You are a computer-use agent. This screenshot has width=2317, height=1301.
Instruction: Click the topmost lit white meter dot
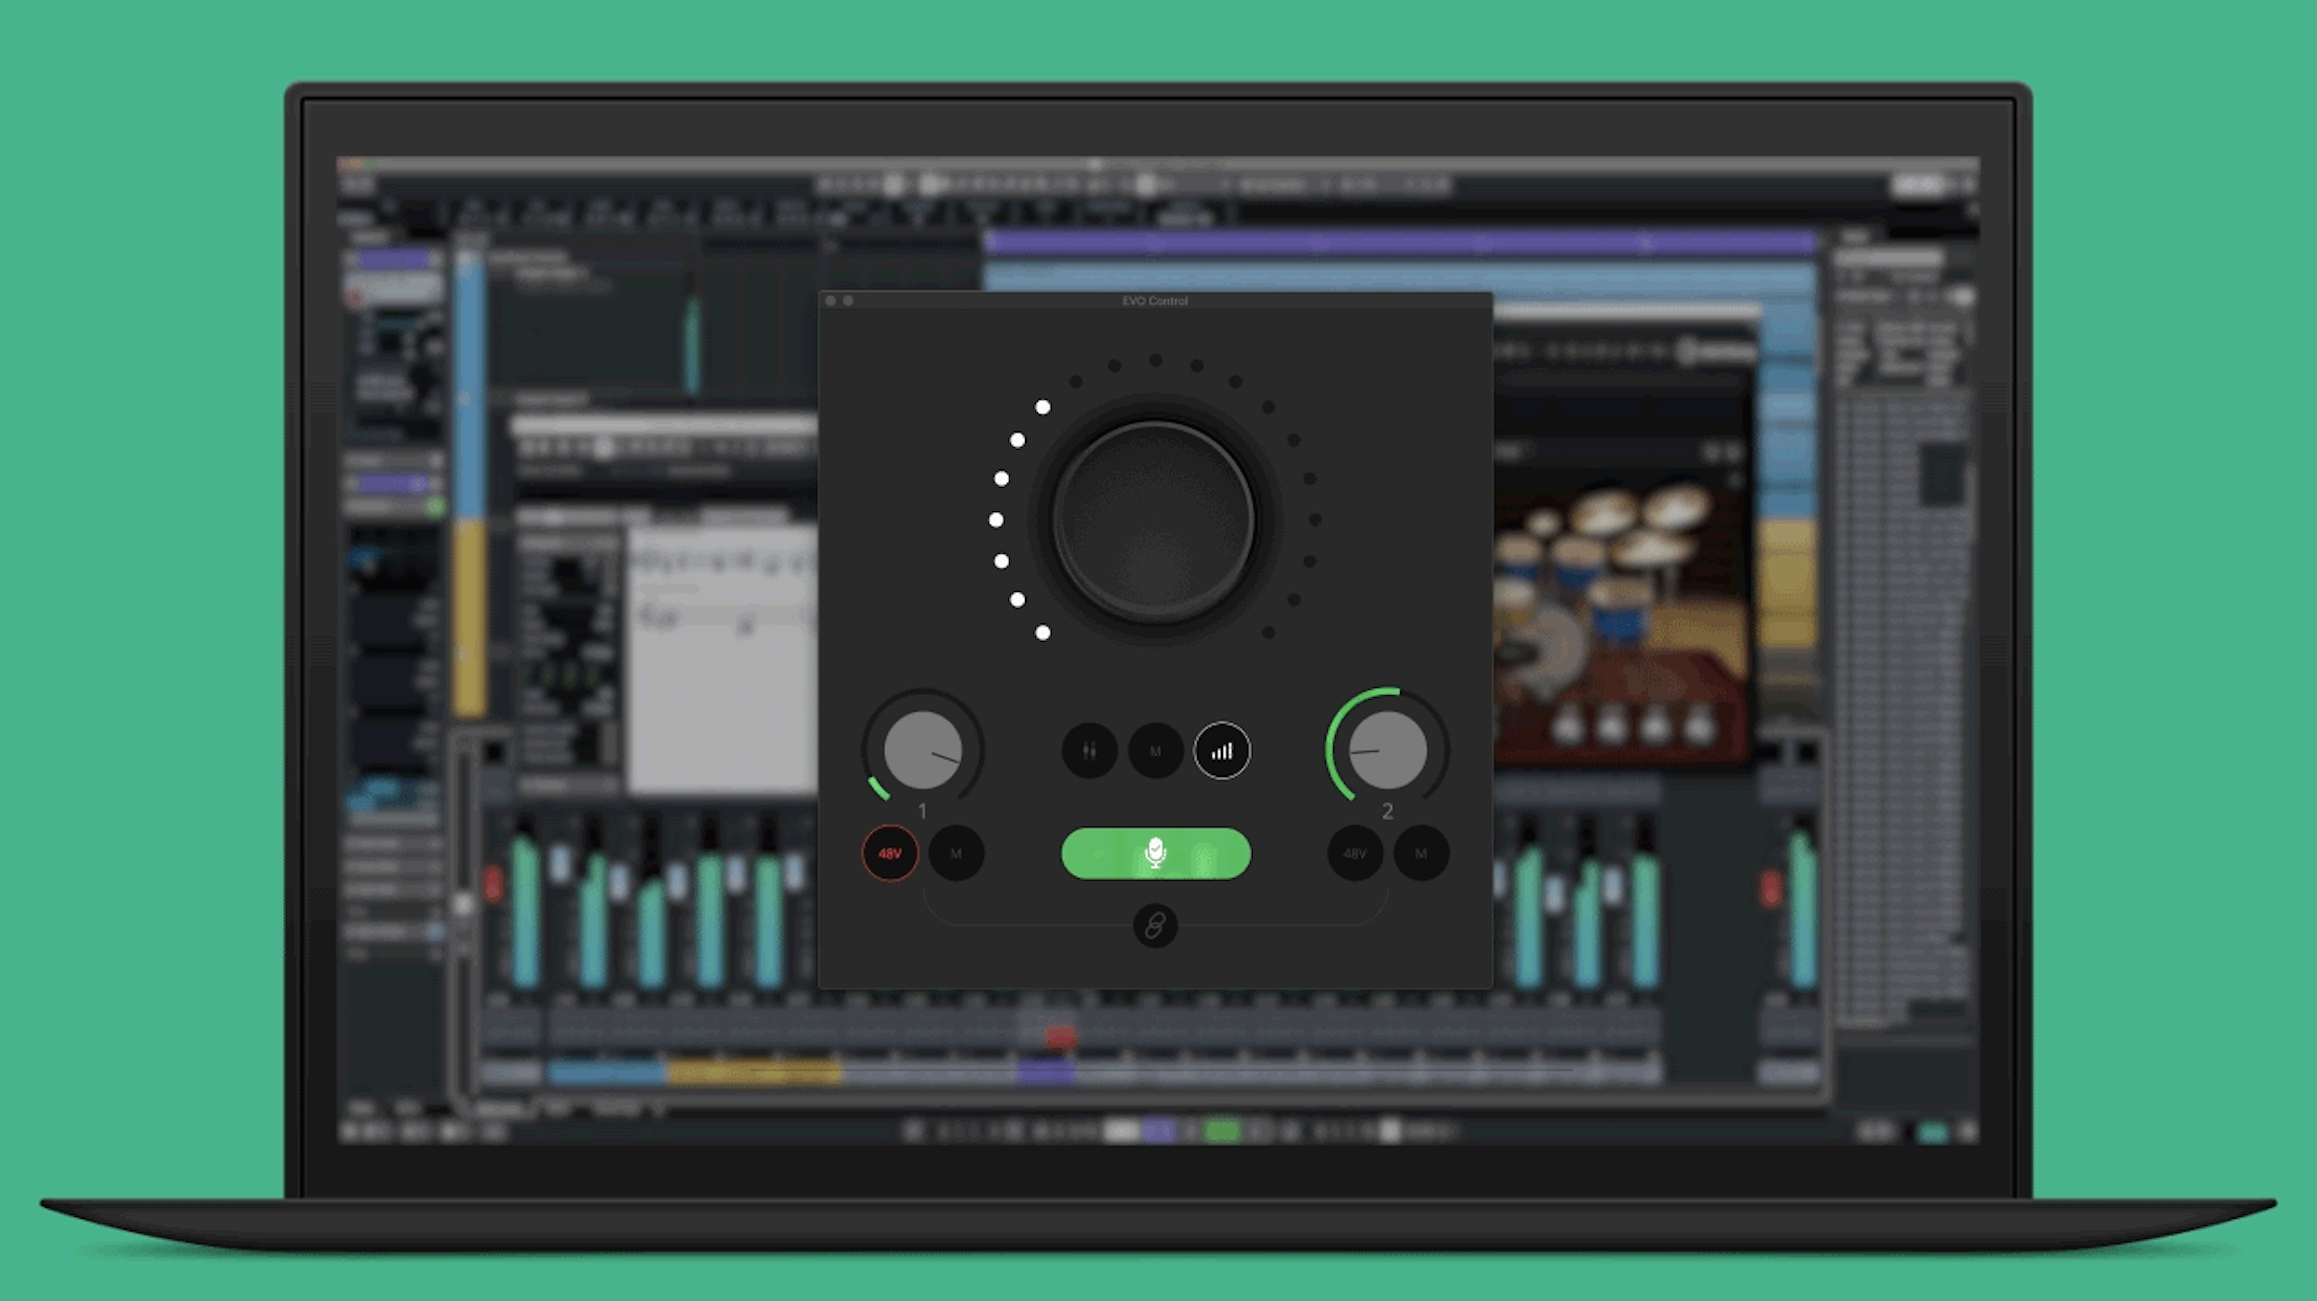click(1043, 407)
